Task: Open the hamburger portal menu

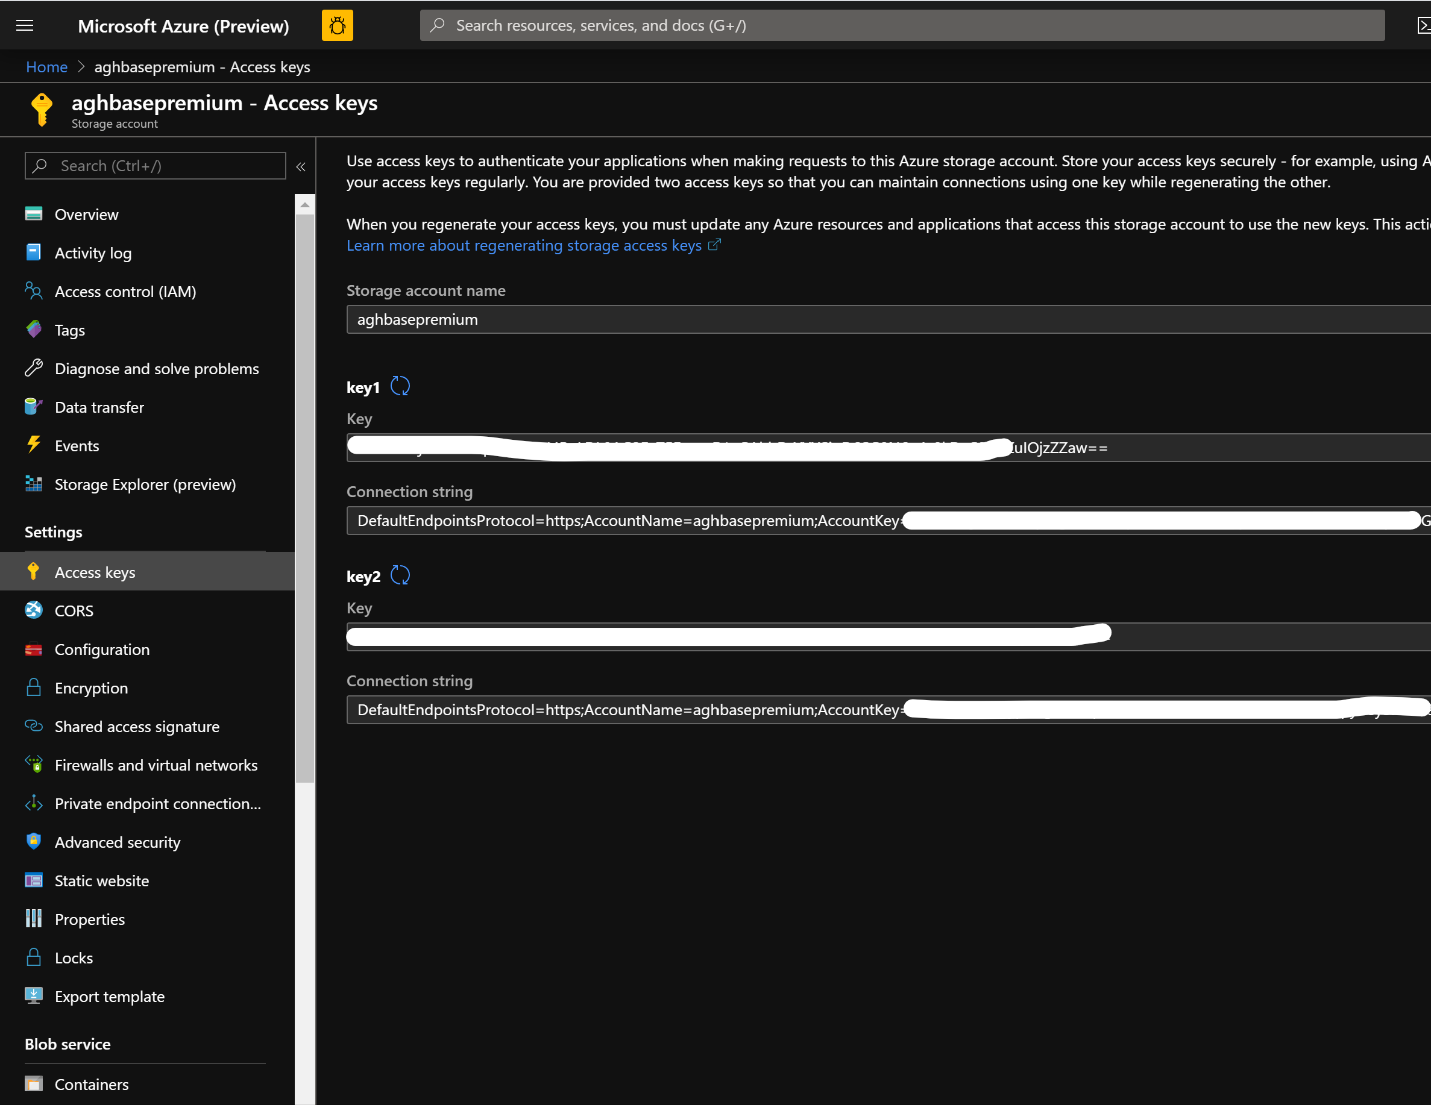Action: click(x=25, y=26)
